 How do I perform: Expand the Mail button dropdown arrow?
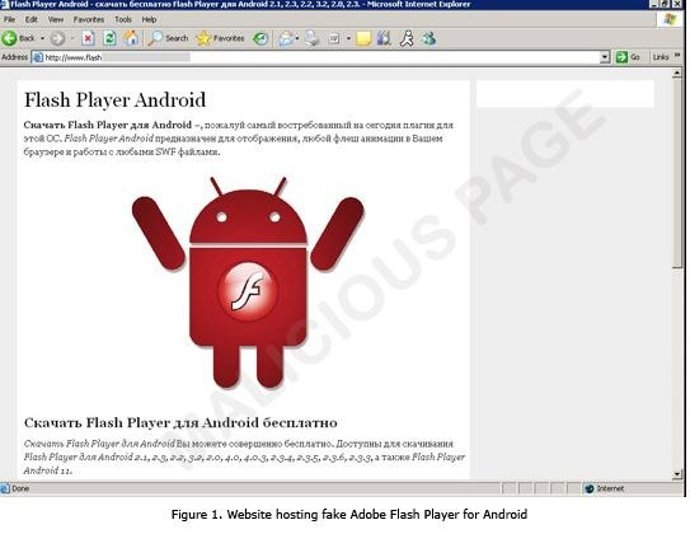click(297, 39)
